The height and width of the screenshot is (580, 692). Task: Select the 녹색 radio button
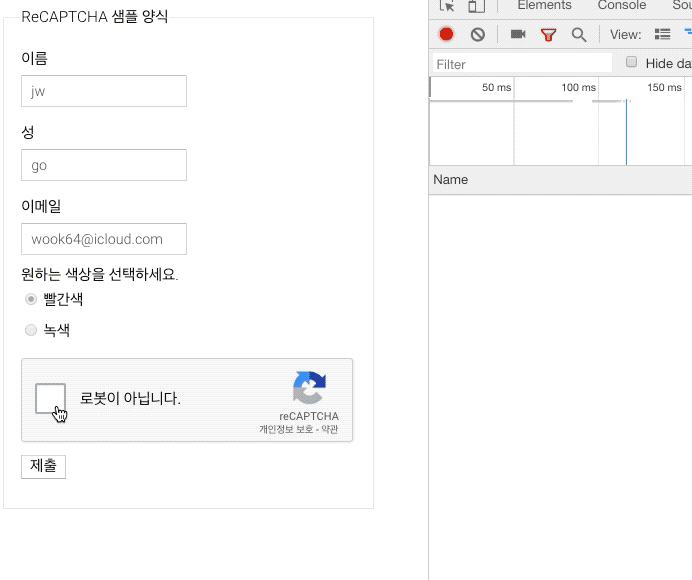tap(31, 330)
